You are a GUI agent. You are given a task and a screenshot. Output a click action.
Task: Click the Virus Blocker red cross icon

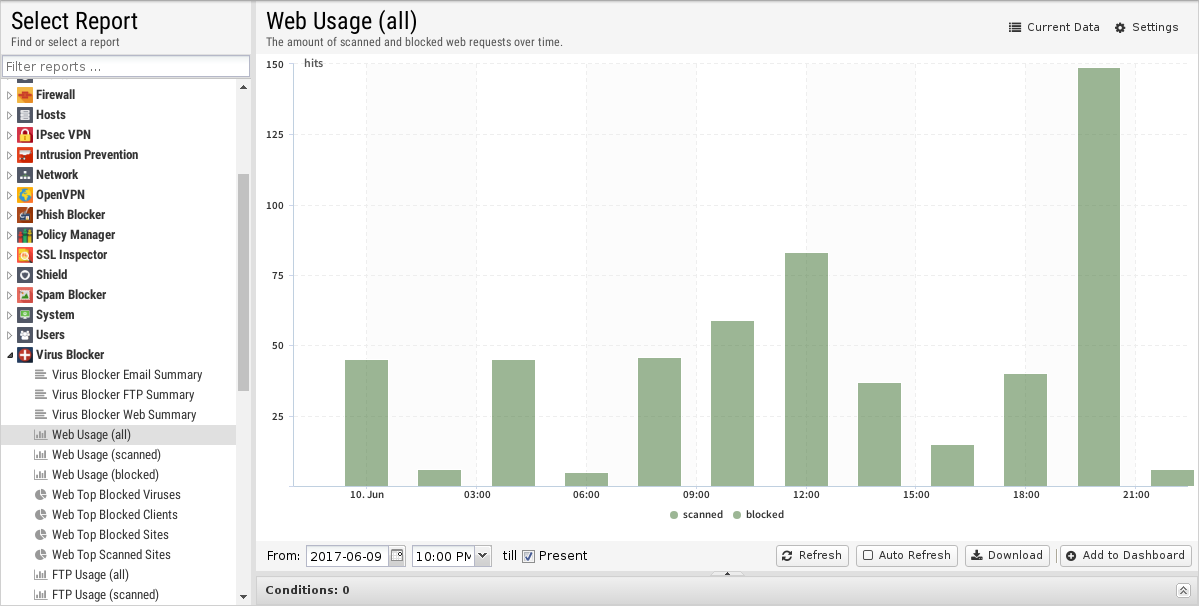24,355
